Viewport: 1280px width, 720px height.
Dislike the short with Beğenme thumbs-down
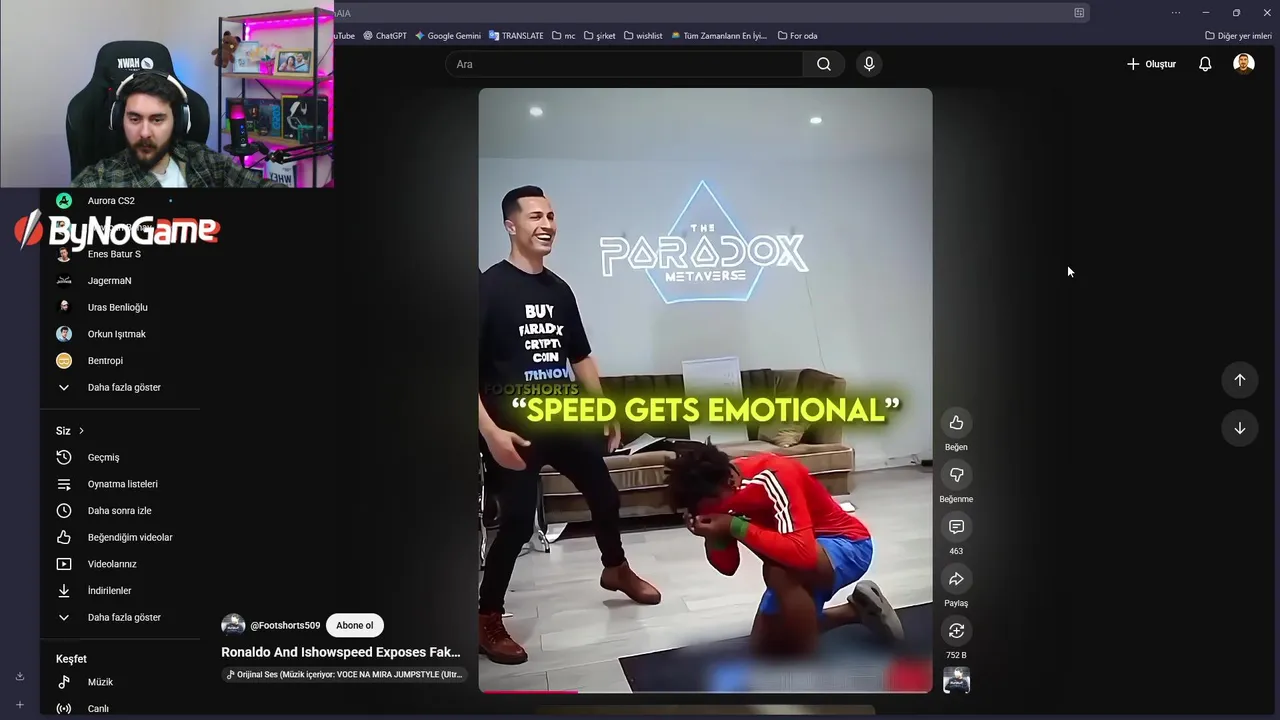pyautogui.click(x=956, y=475)
